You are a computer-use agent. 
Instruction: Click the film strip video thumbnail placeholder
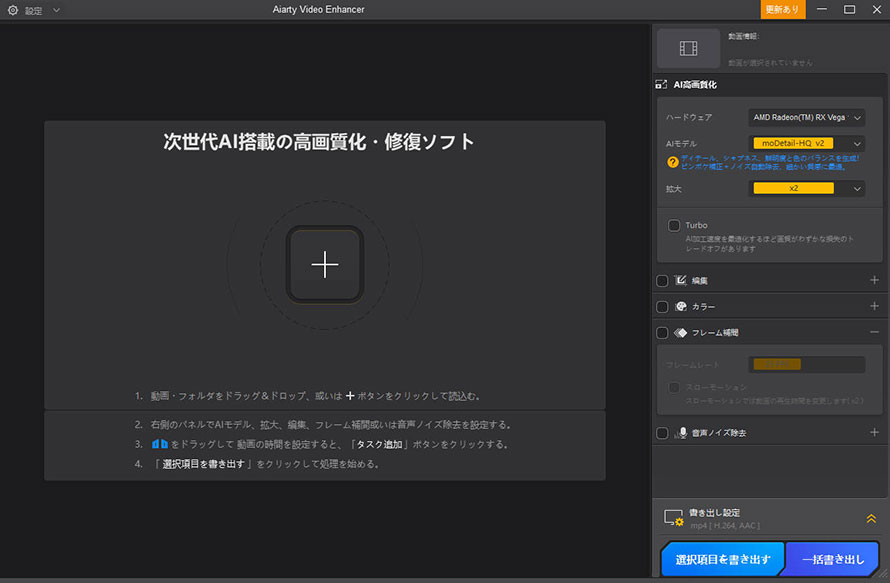click(x=688, y=48)
